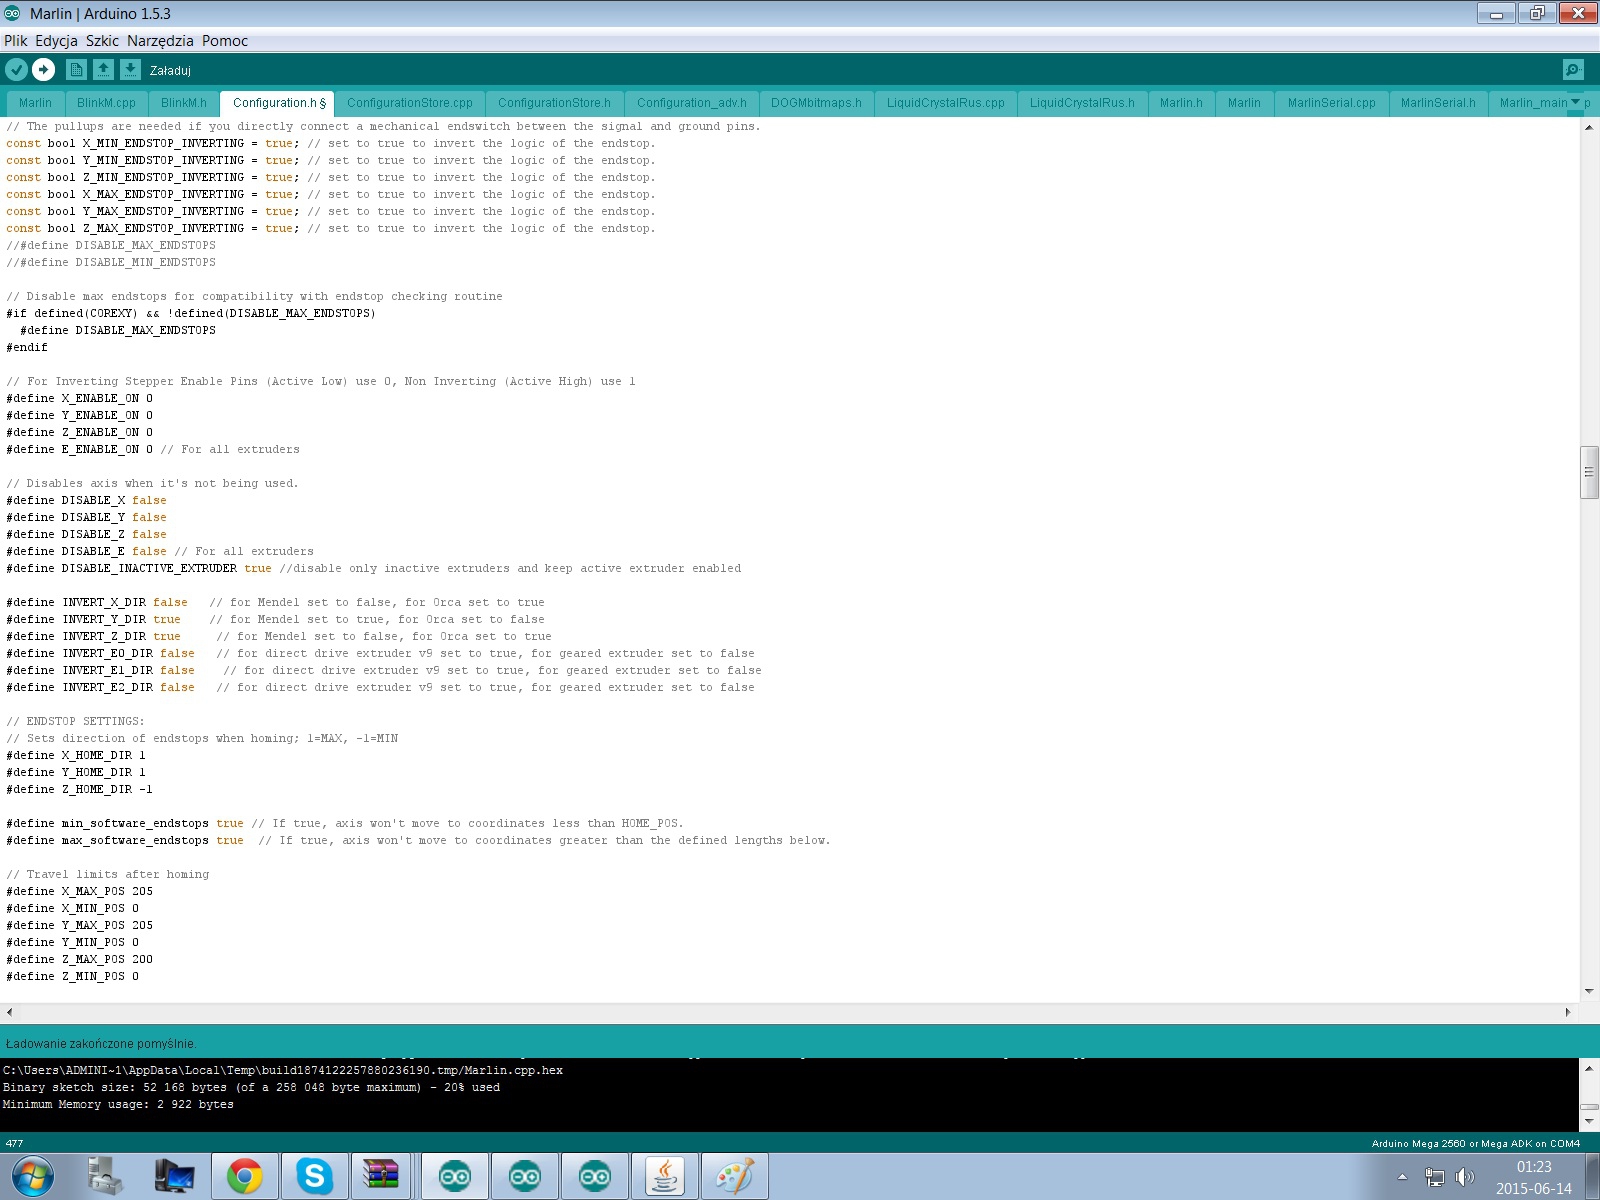Click the Z_MAX_POS 200 line
The height and width of the screenshot is (1200, 1600).
tap(80, 959)
